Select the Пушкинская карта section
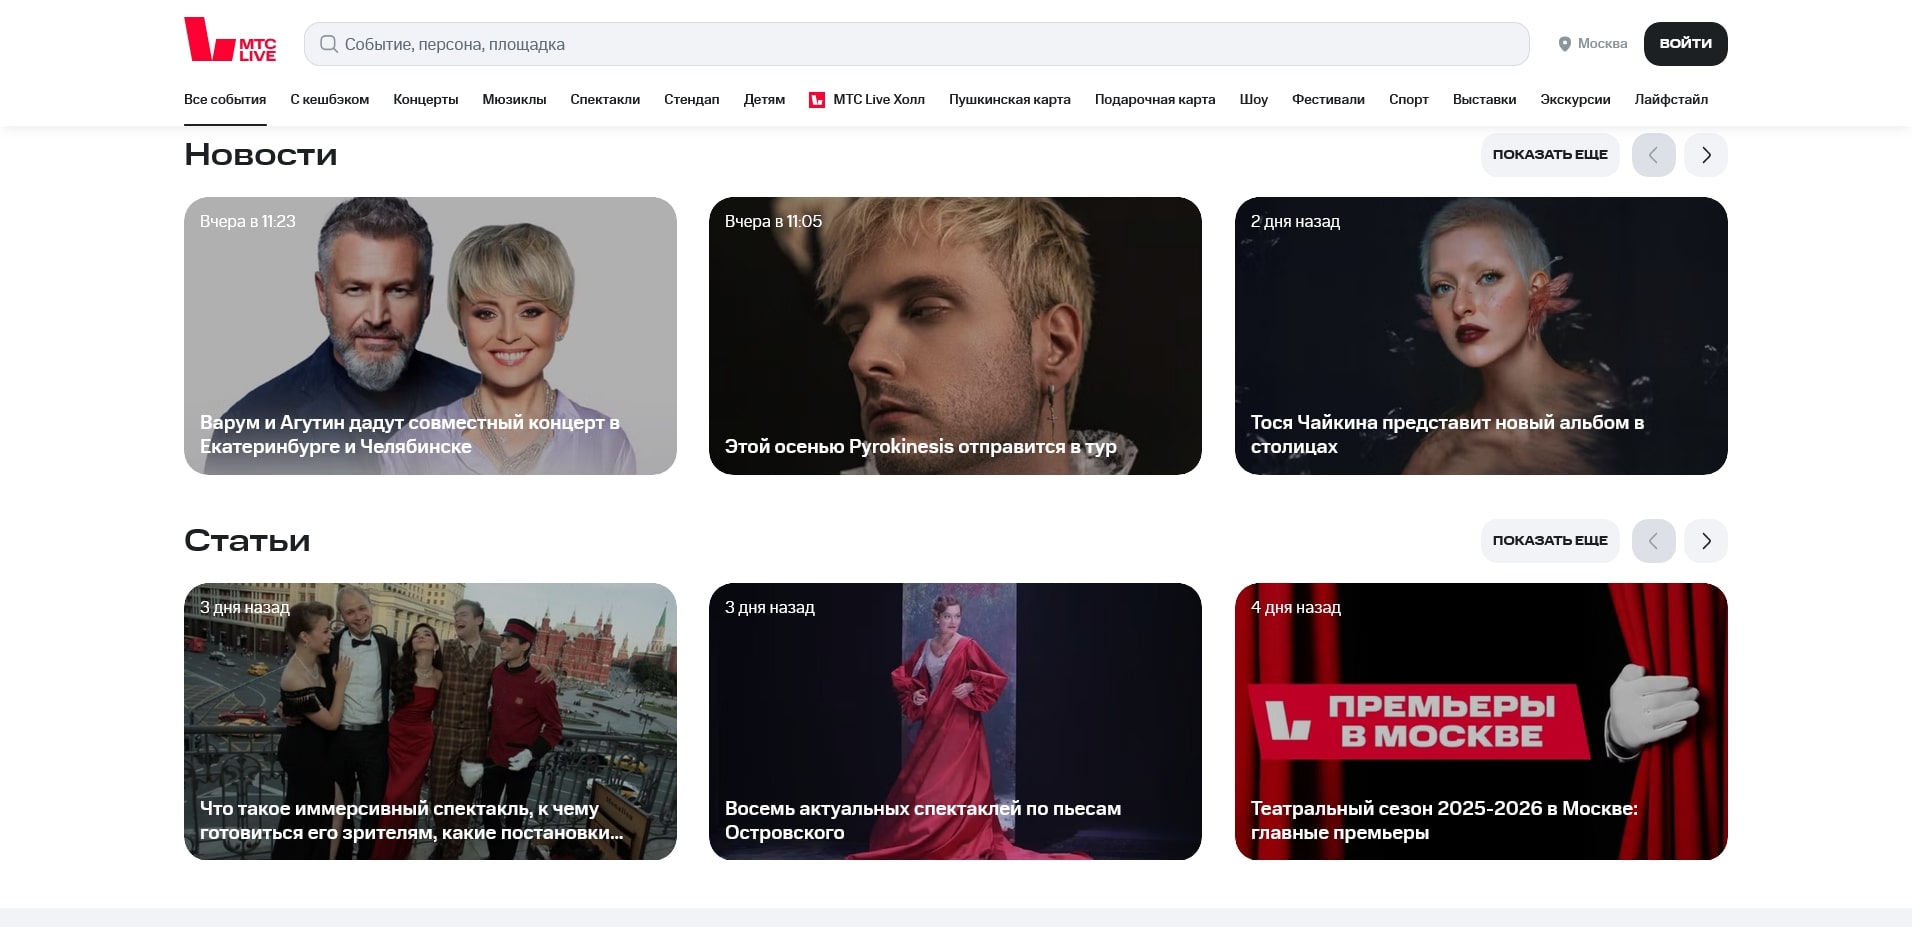Image resolution: width=1912 pixels, height=927 pixels. pyautogui.click(x=1009, y=99)
